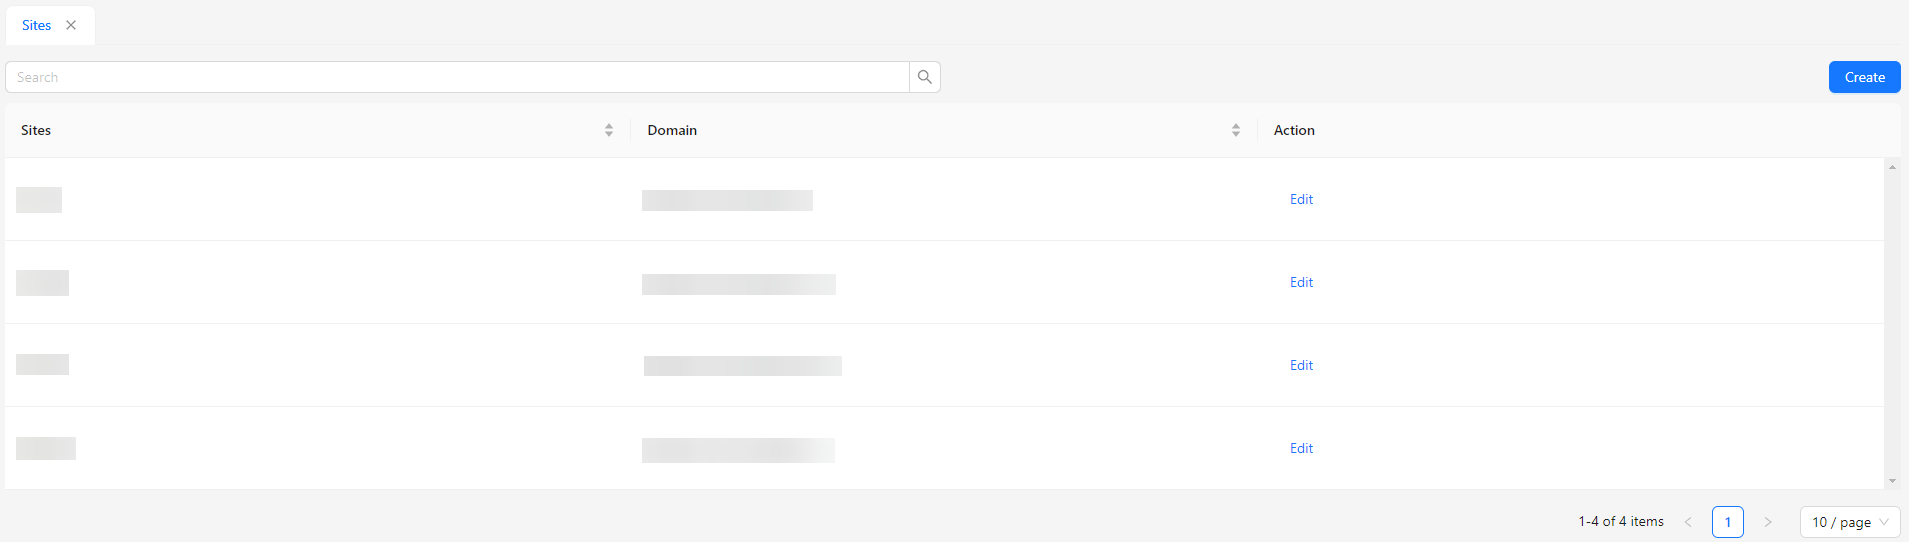Click the table scrollbar up arrow

(1892, 167)
